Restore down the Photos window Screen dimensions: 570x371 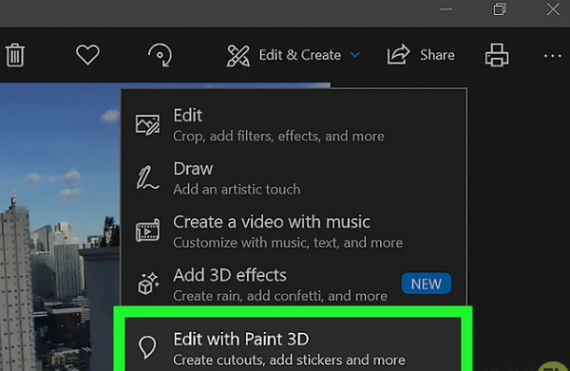pyautogui.click(x=499, y=9)
